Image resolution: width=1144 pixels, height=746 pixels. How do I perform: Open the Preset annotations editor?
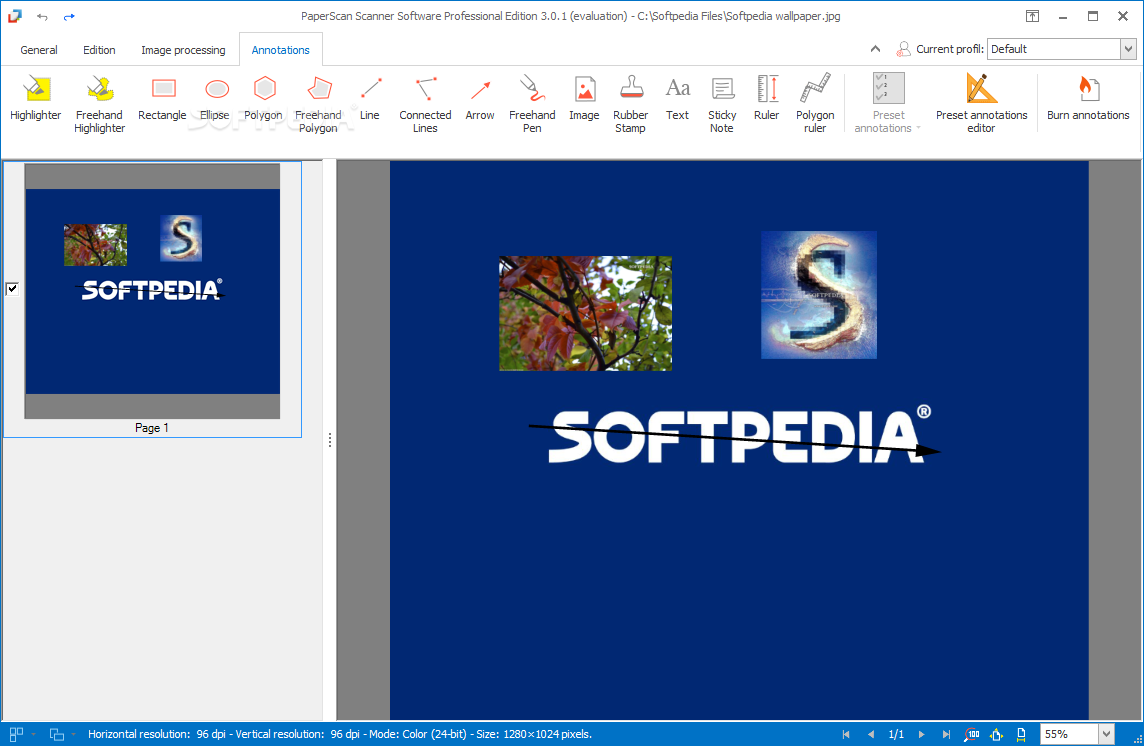point(981,104)
